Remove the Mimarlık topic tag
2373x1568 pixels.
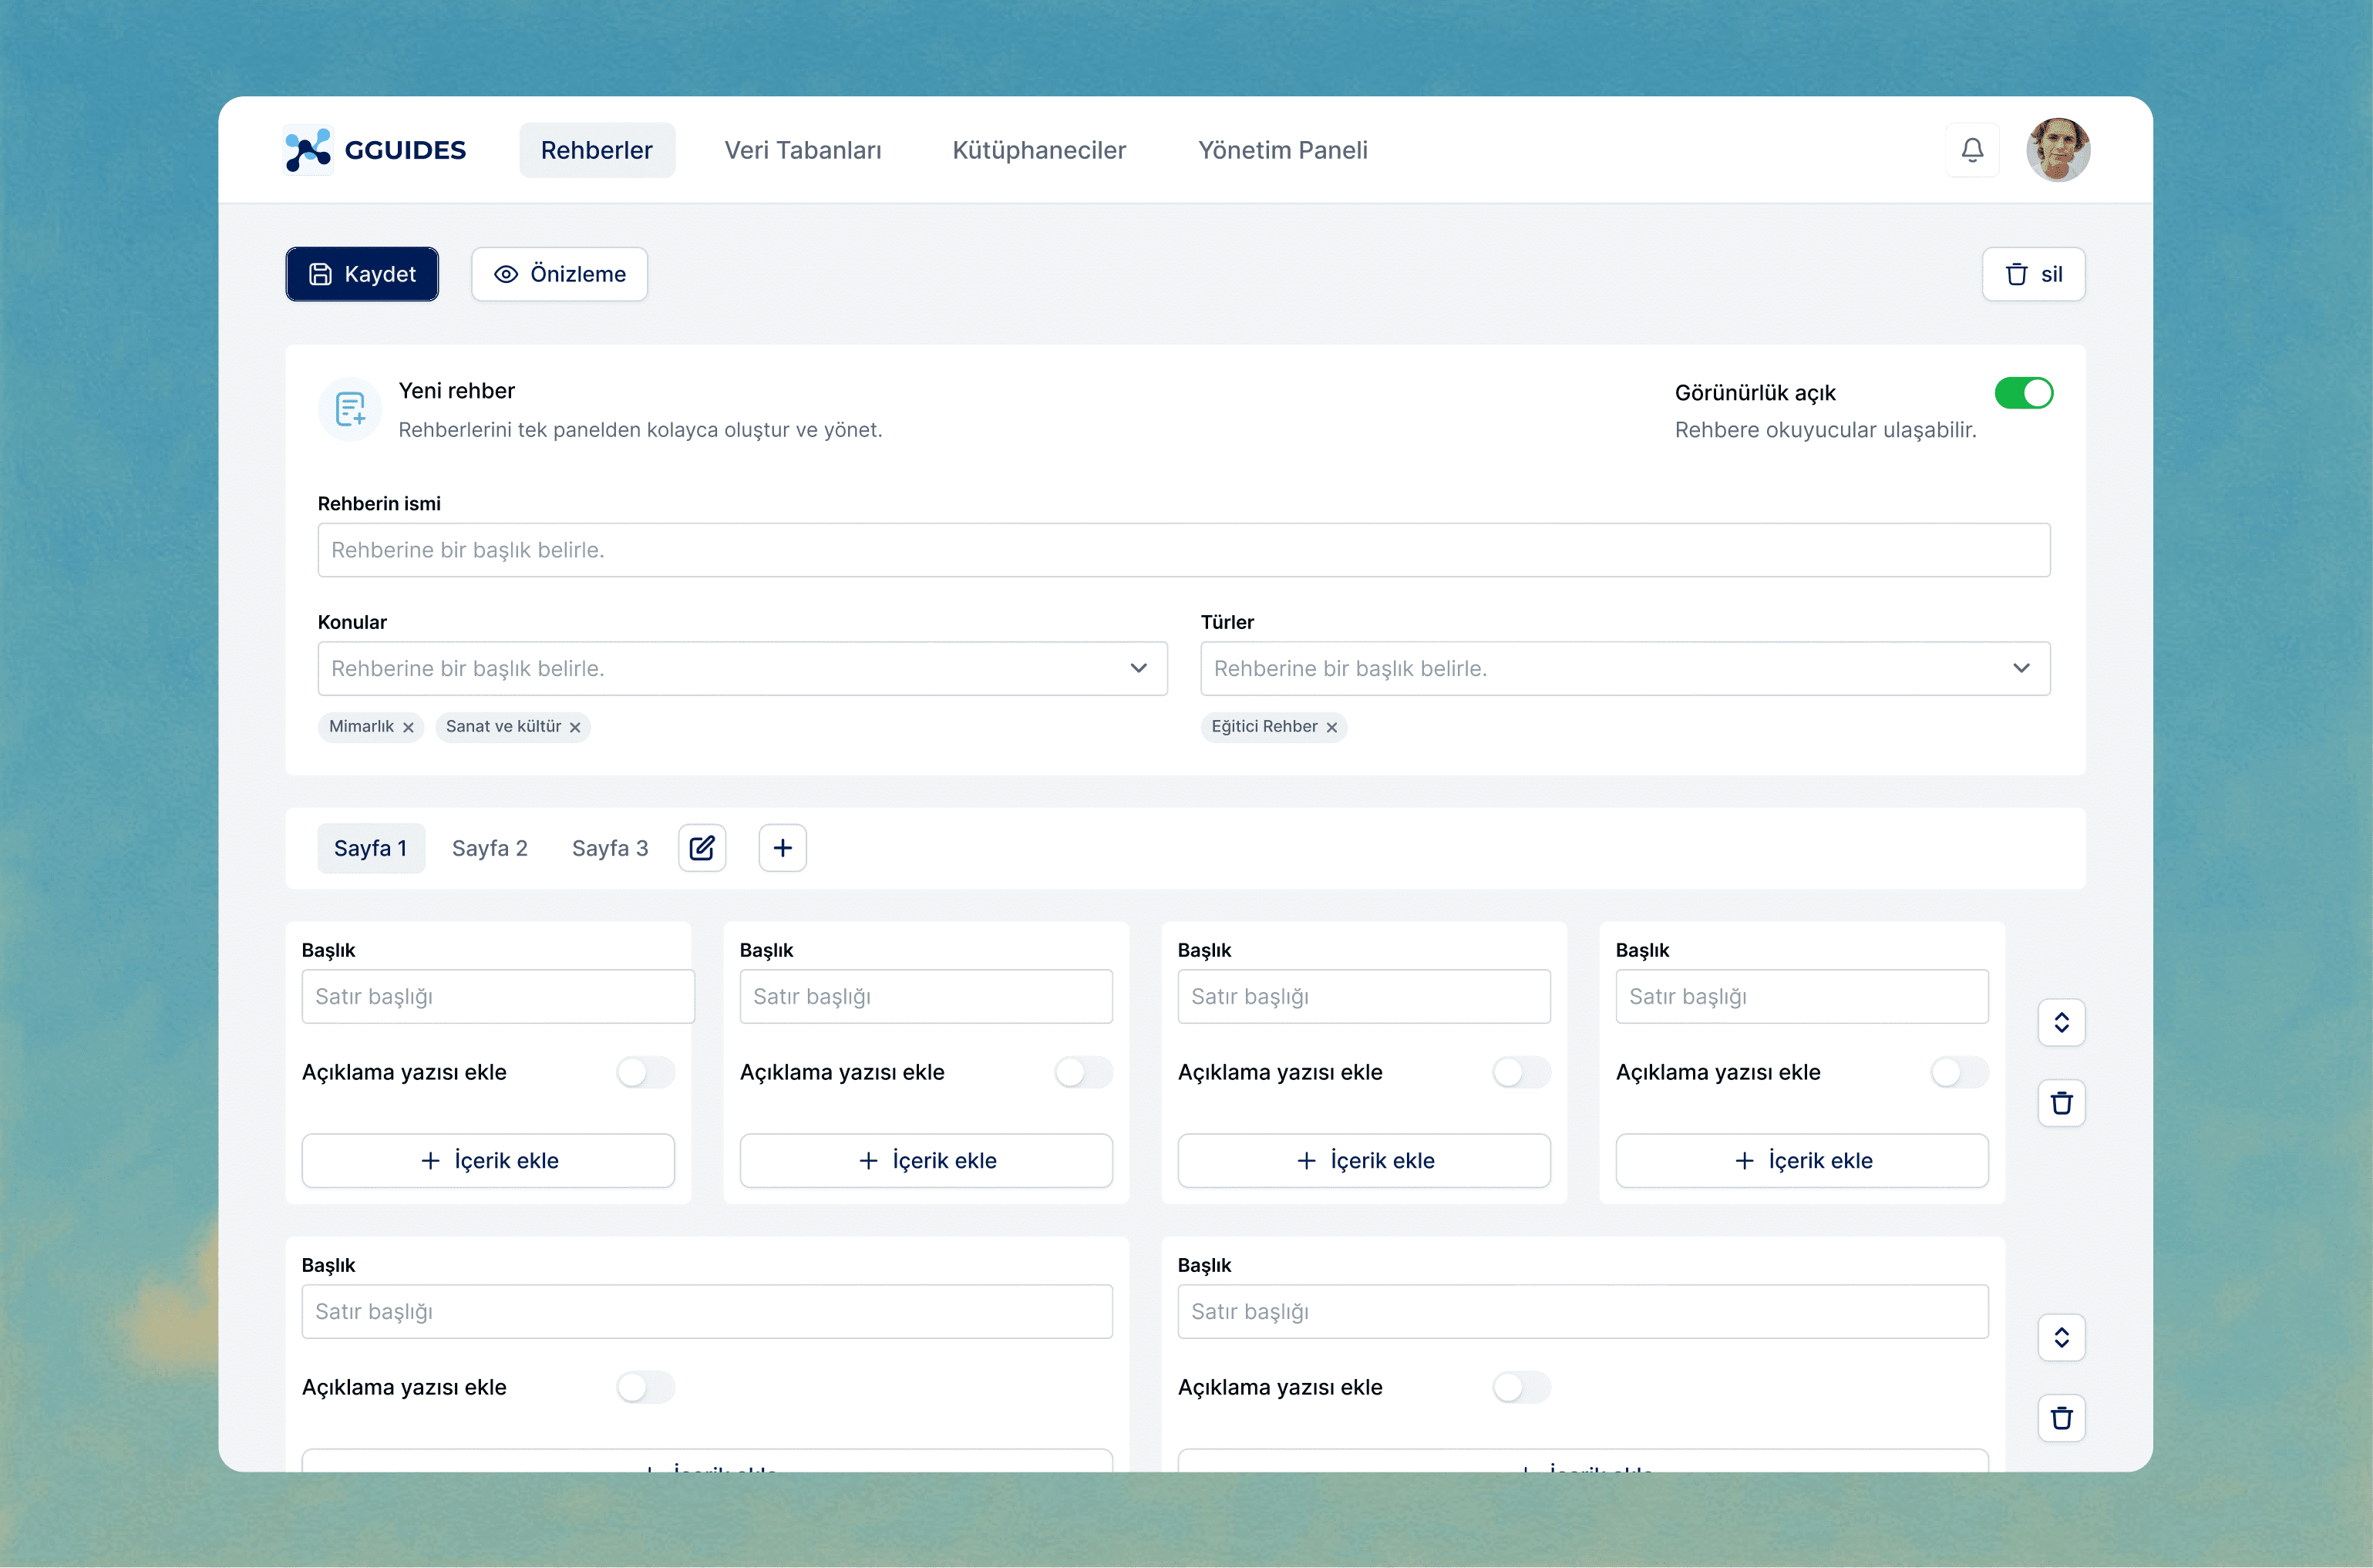[408, 727]
